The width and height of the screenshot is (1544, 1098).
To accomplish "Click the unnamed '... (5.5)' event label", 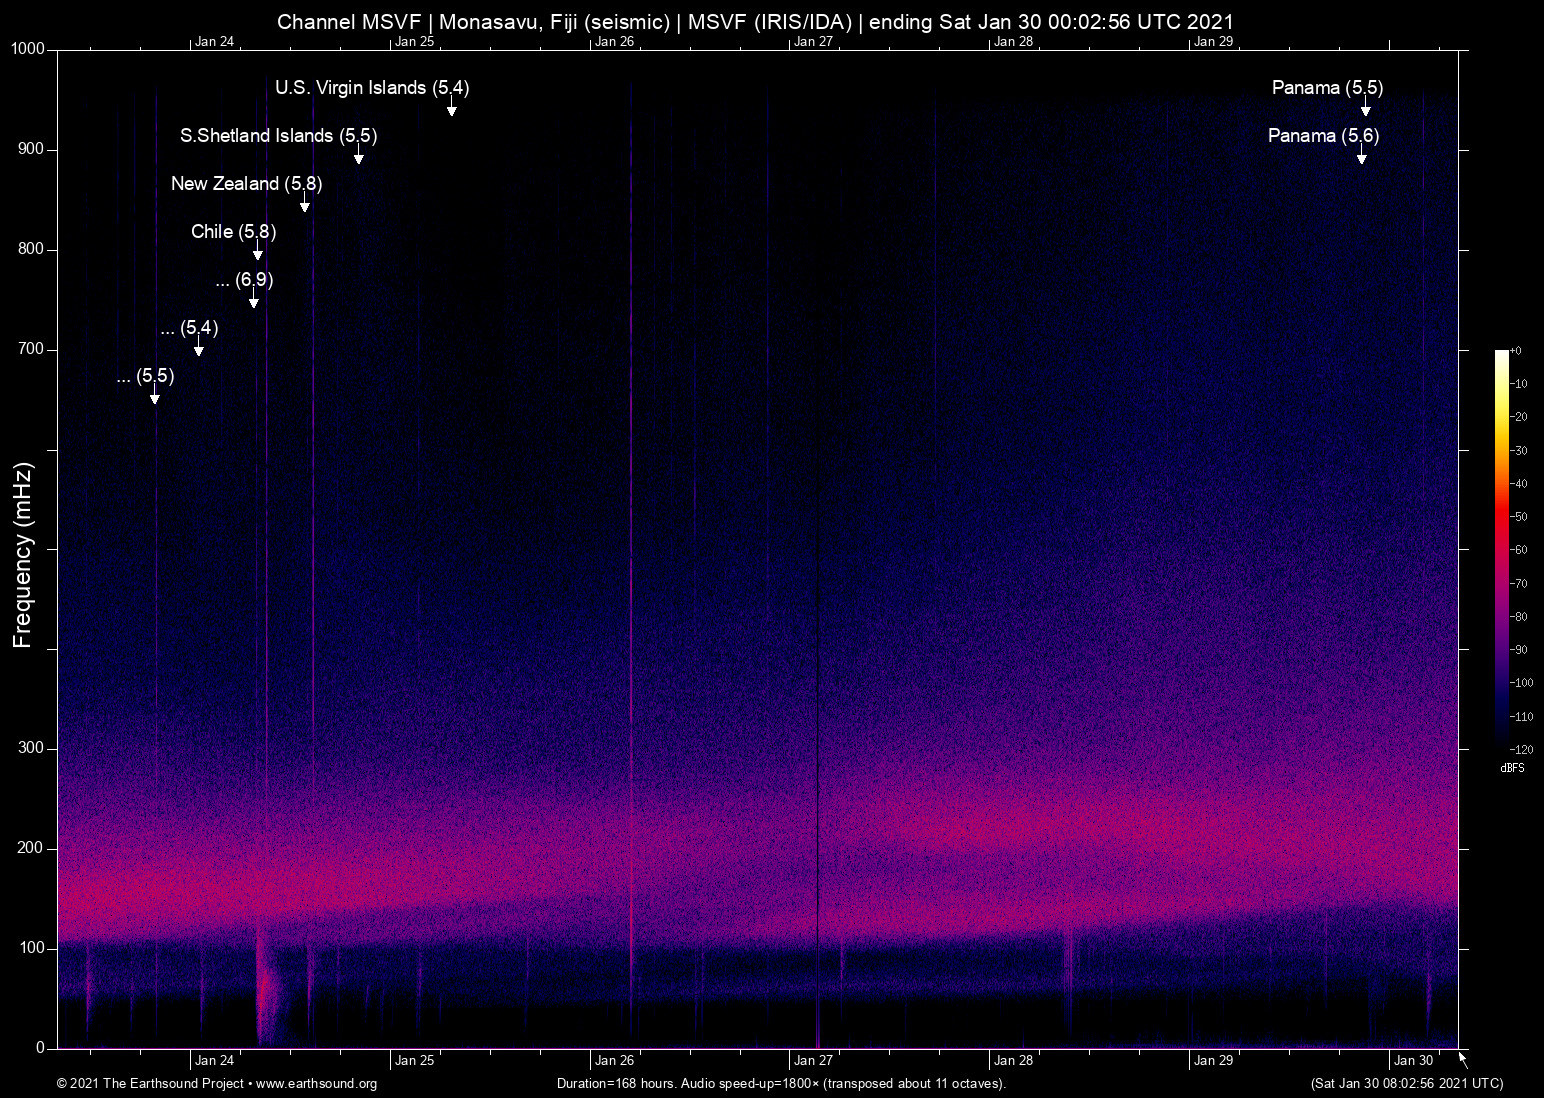I will [x=145, y=376].
